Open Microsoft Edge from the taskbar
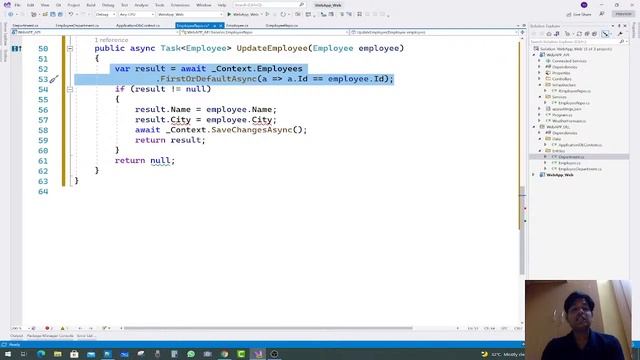The height and width of the screenshot is (360, 640). [x=41, y=354]
